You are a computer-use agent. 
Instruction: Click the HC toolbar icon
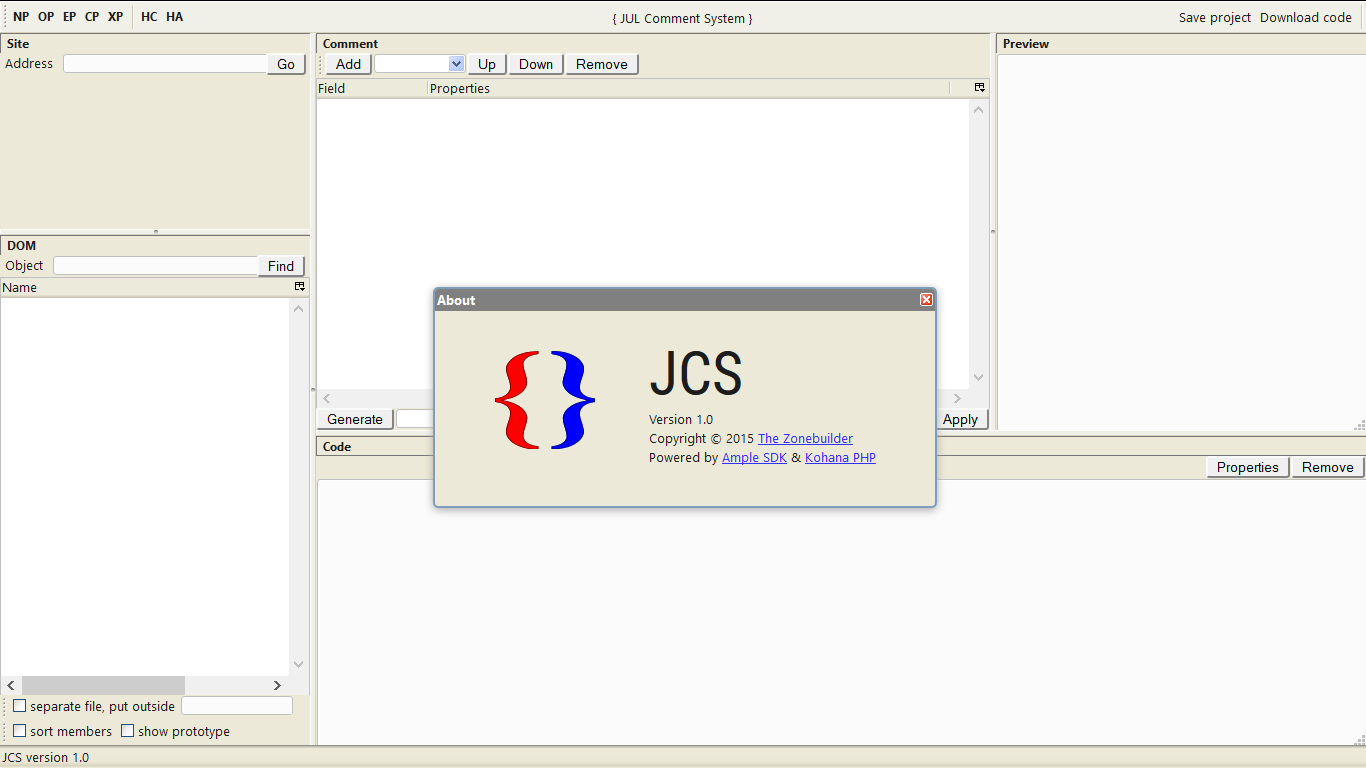[x=148, y=16]
